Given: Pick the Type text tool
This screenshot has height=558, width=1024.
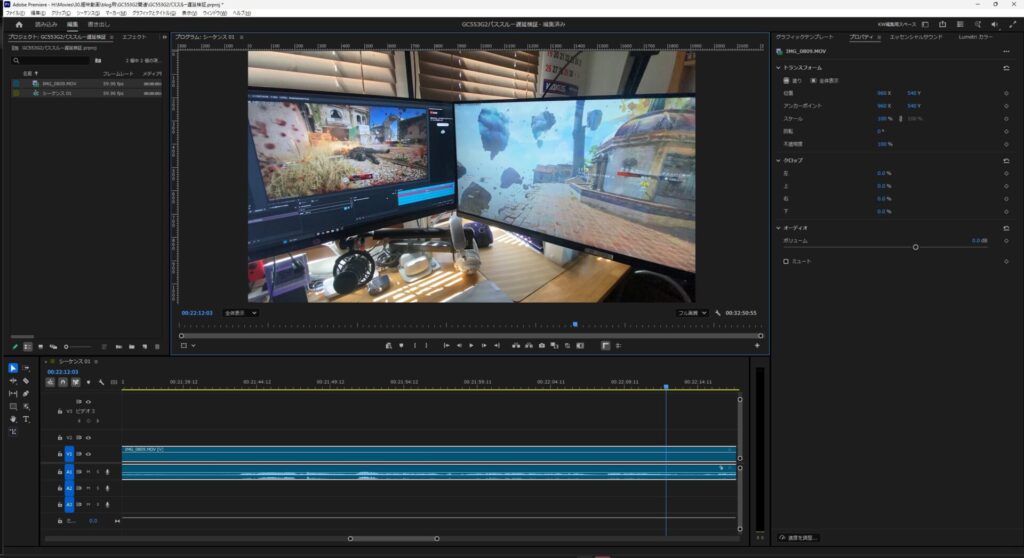Looking at the screenshot, I should 26,419.
